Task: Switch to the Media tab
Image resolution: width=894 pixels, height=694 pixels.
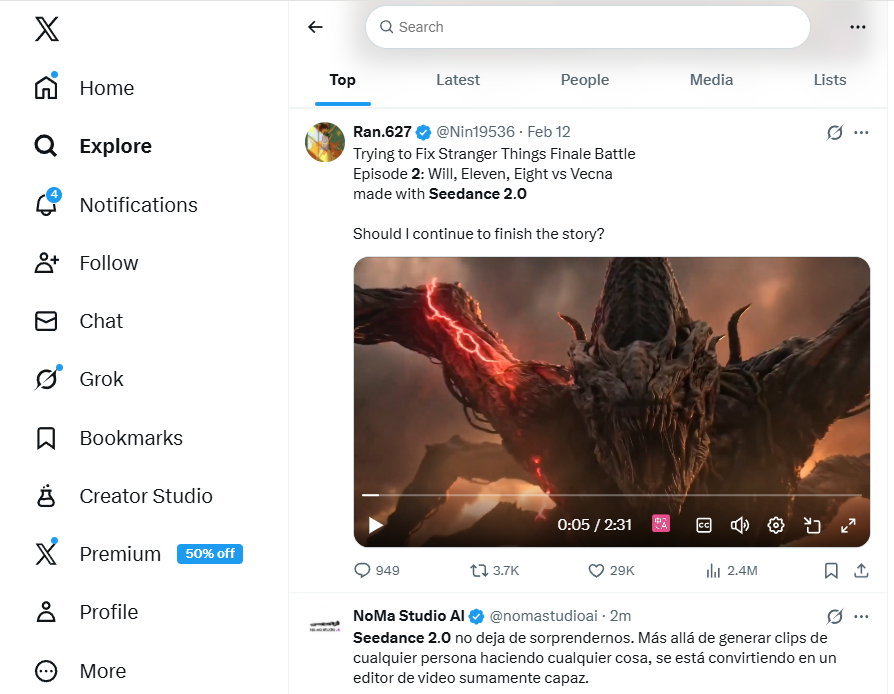Action: [x=712, y=80]
